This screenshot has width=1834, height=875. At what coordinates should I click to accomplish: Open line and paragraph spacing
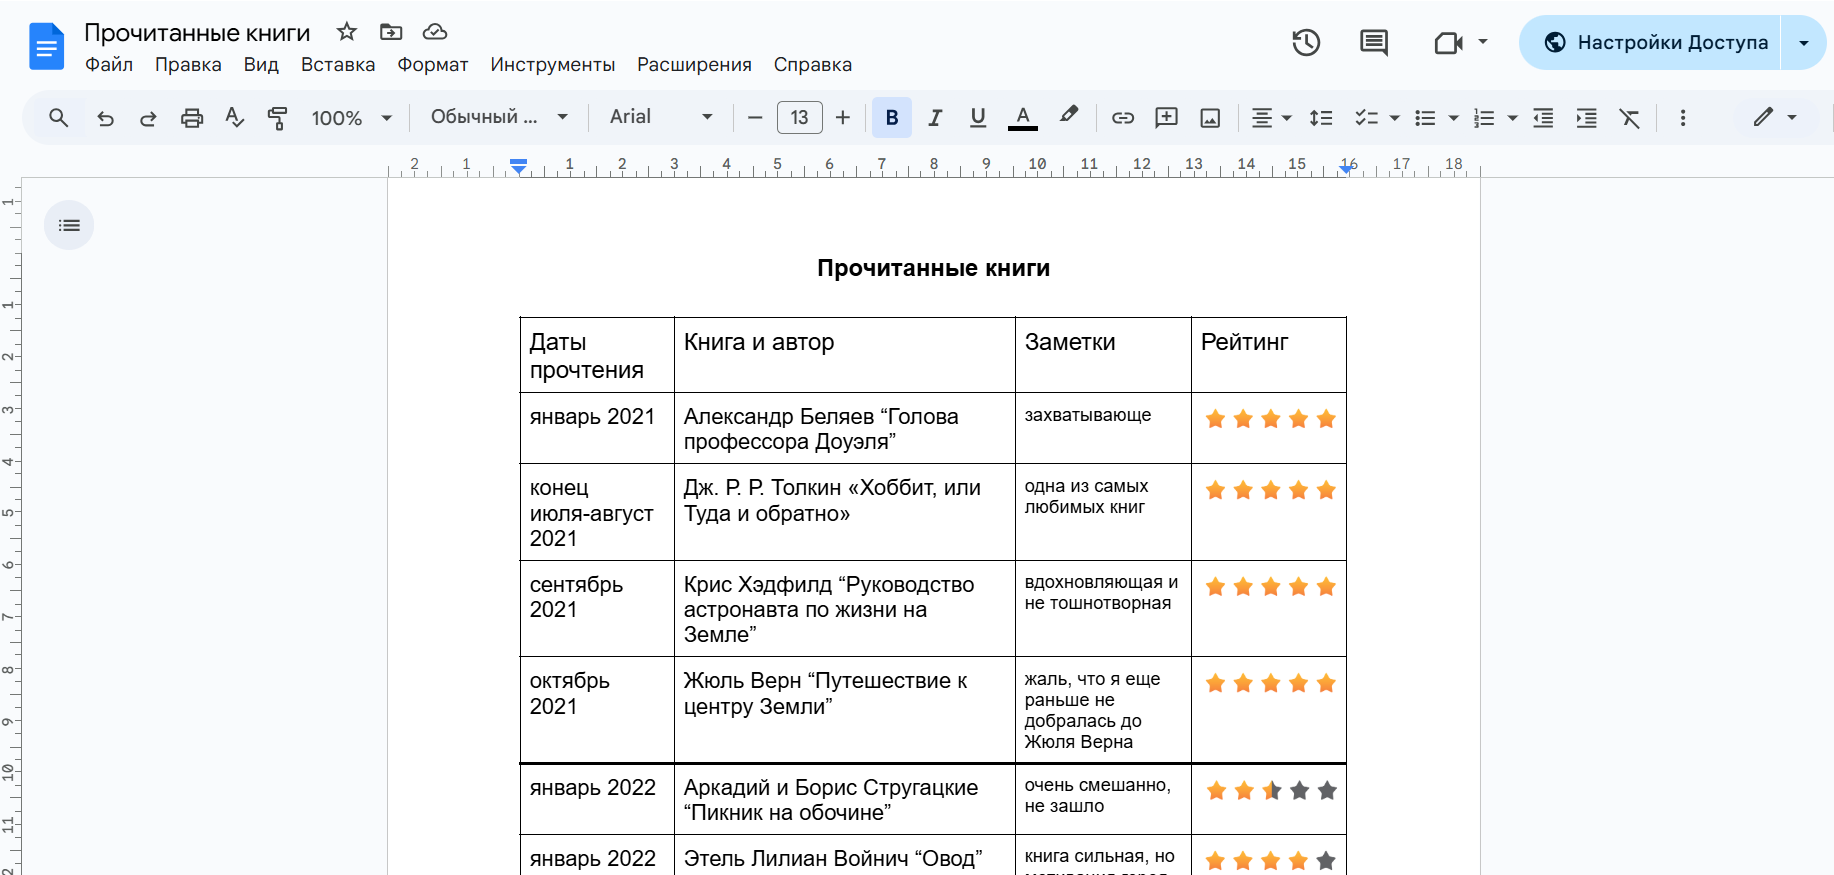1321,118
